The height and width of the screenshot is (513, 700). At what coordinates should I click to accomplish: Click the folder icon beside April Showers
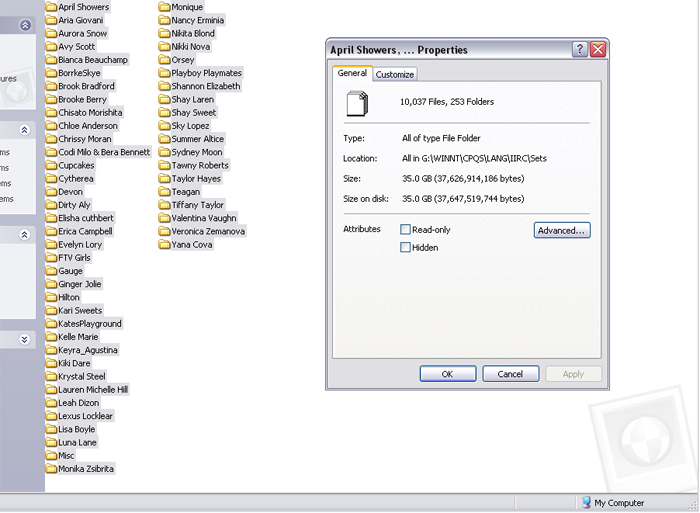52,7
